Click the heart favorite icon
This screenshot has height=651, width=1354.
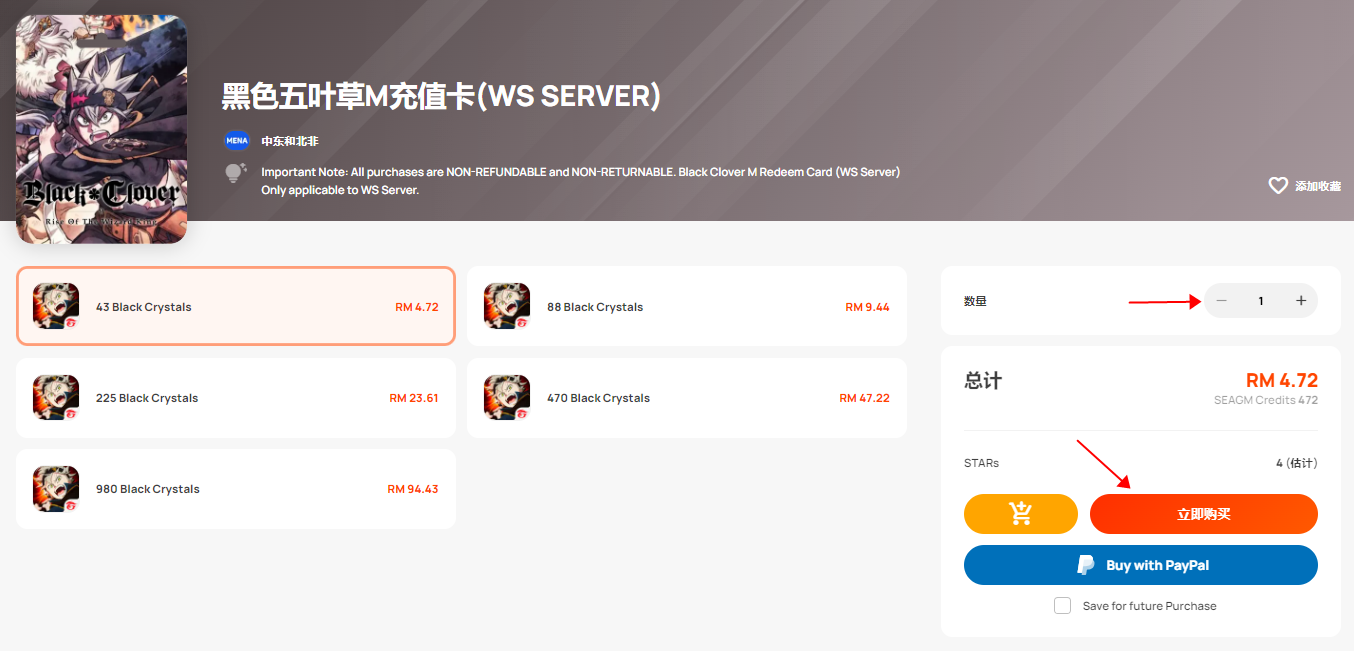[x=1278, y=186]
